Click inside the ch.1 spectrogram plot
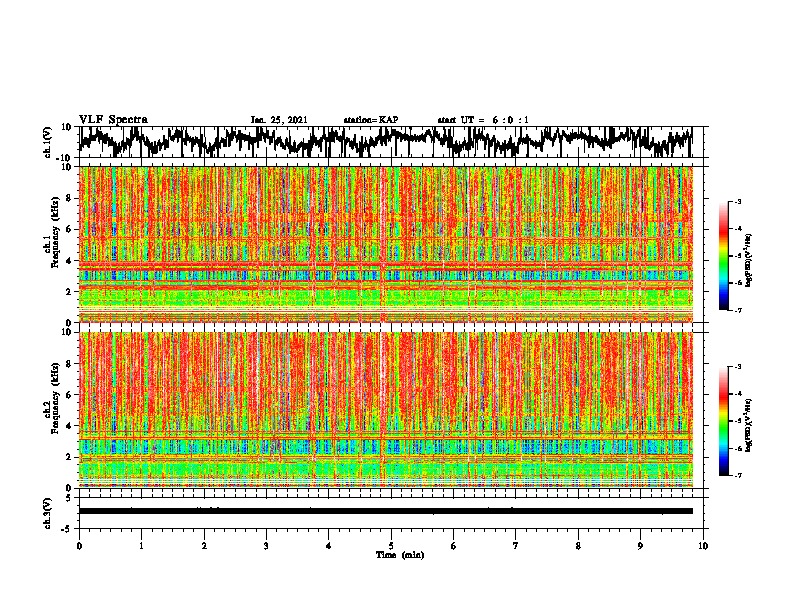Image resolution: width=792 pixels, height=612 pixels. click(x=386, y=244)
